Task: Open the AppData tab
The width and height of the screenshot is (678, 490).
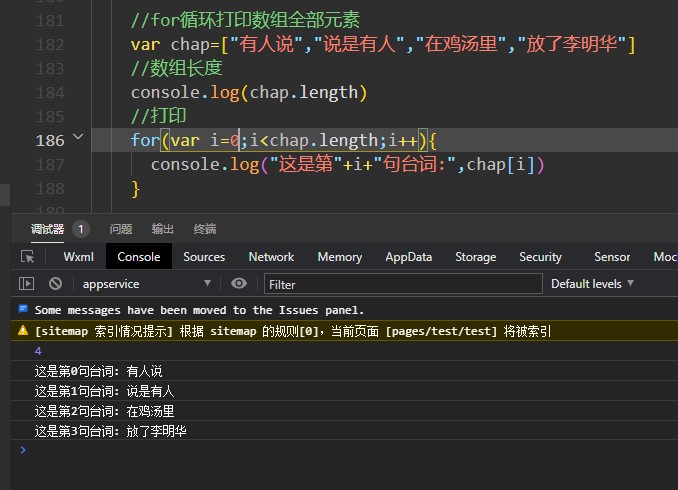Action: (409, 257)
